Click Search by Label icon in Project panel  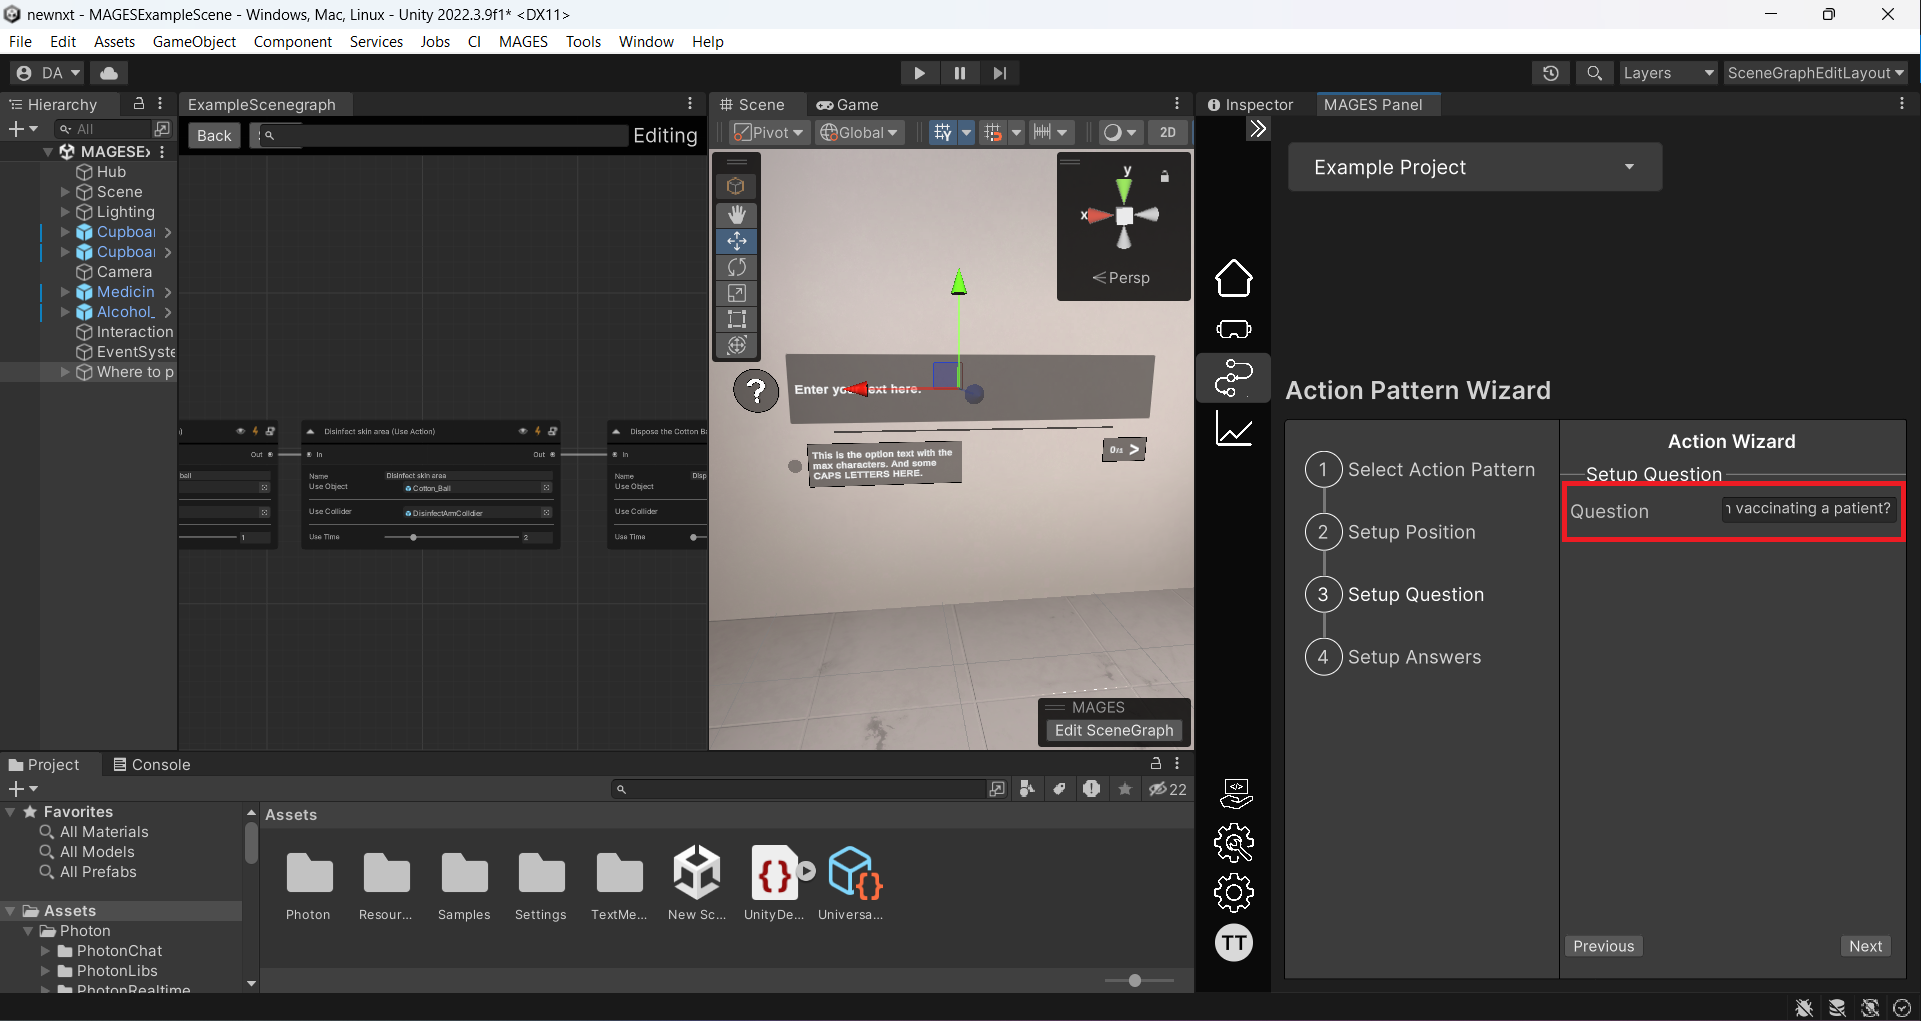coord(1059,789)
